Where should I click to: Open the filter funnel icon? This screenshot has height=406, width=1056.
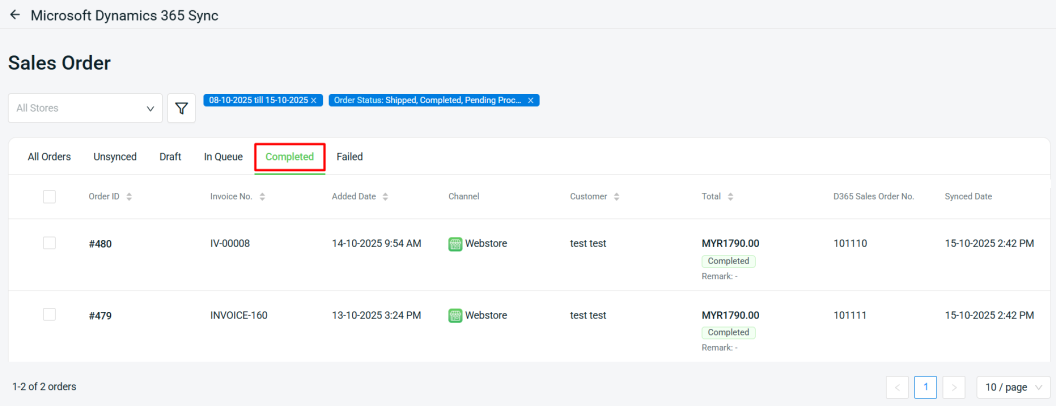181,108
